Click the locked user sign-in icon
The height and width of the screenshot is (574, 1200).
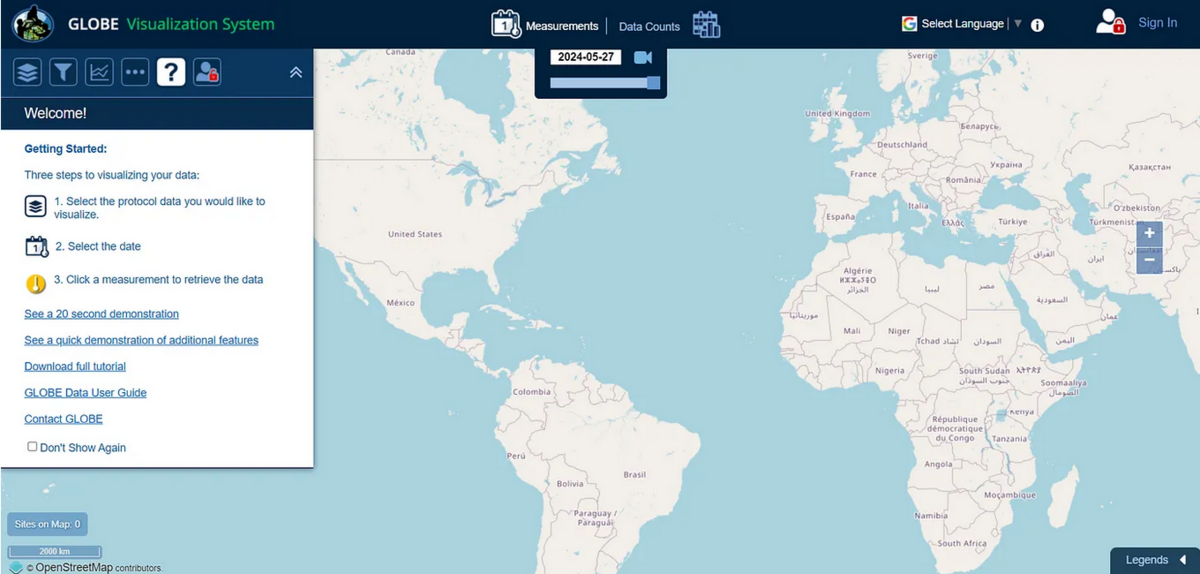[1110, 22]
